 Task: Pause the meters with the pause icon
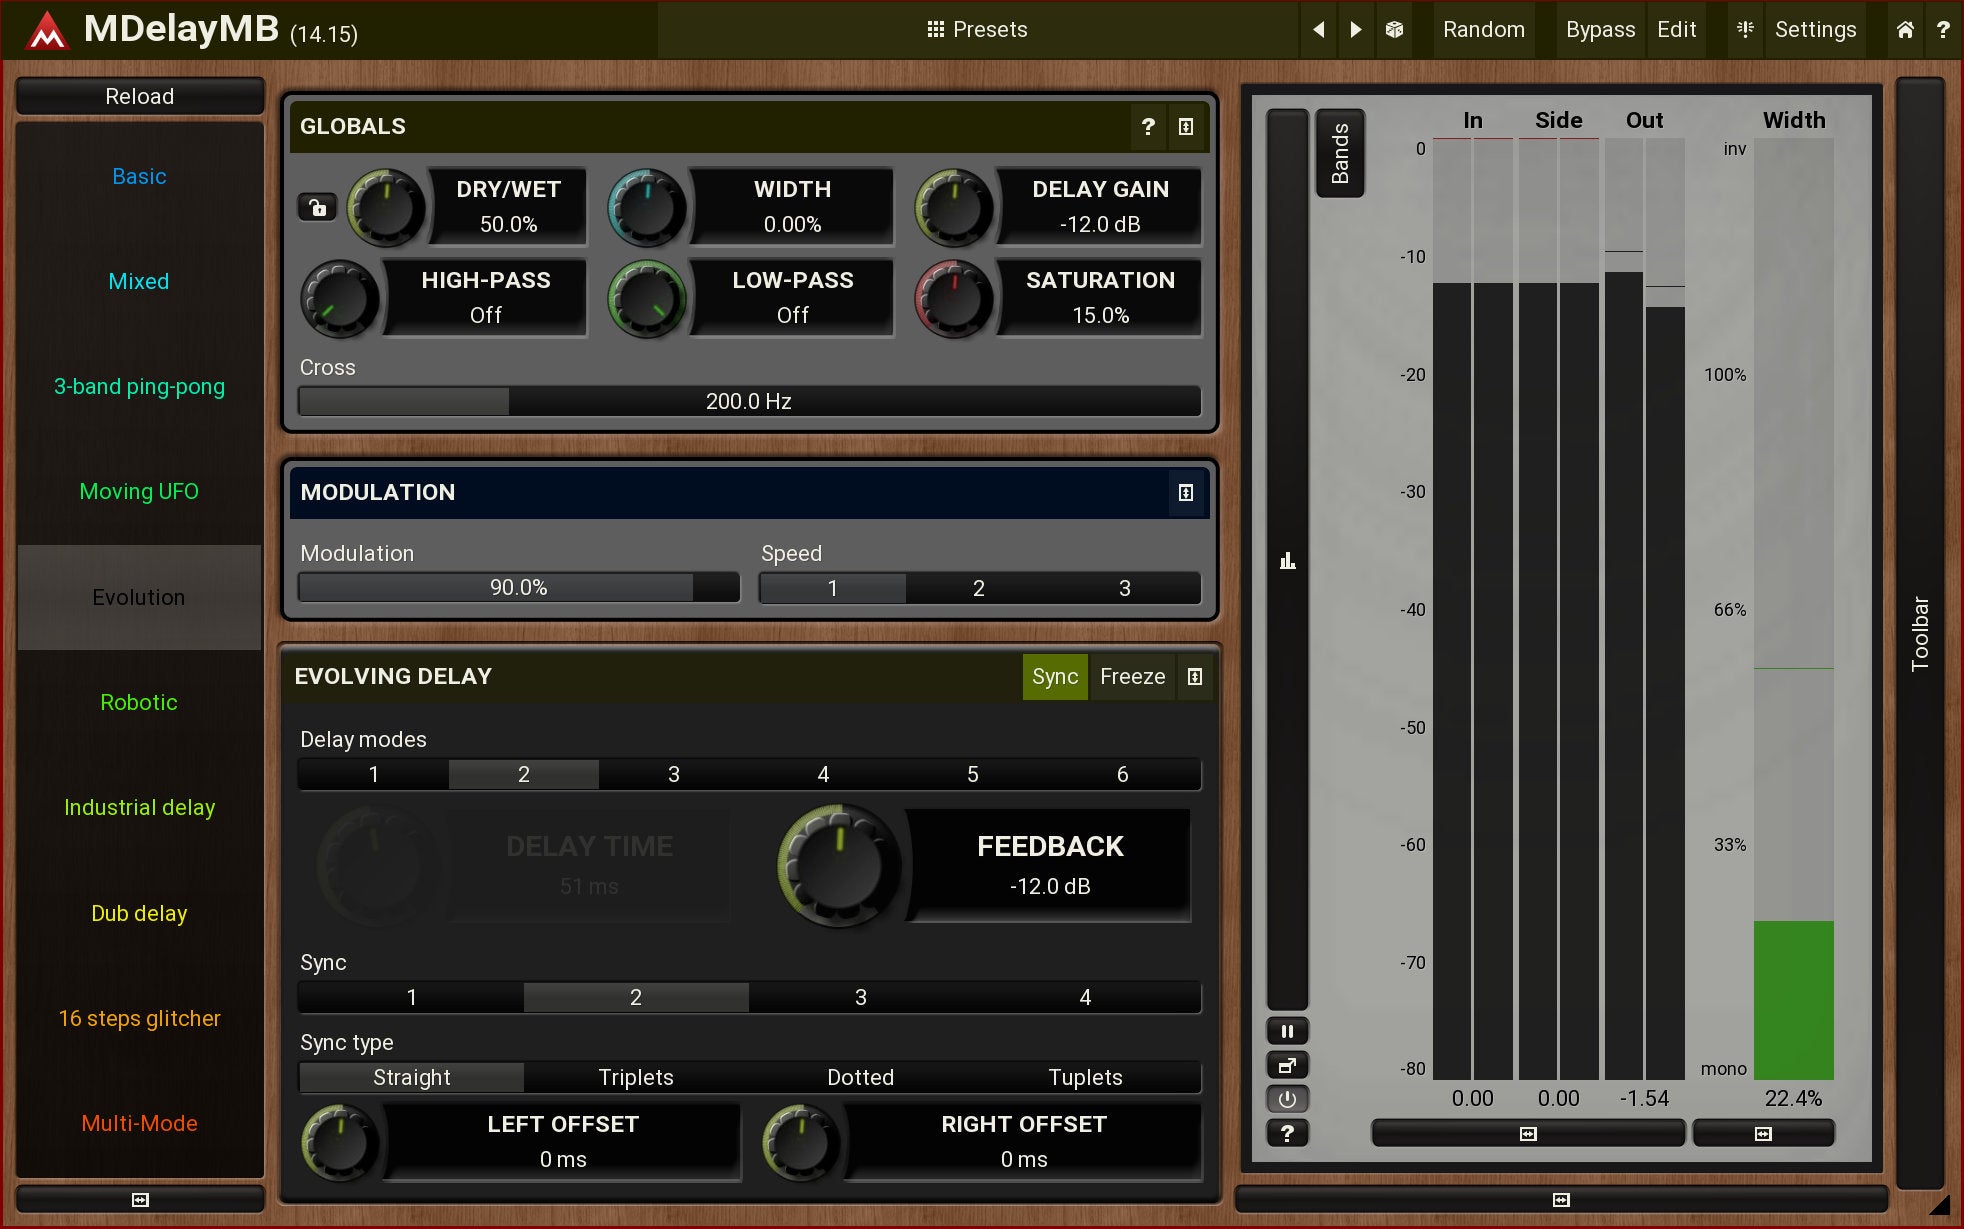(1287, 1031)
